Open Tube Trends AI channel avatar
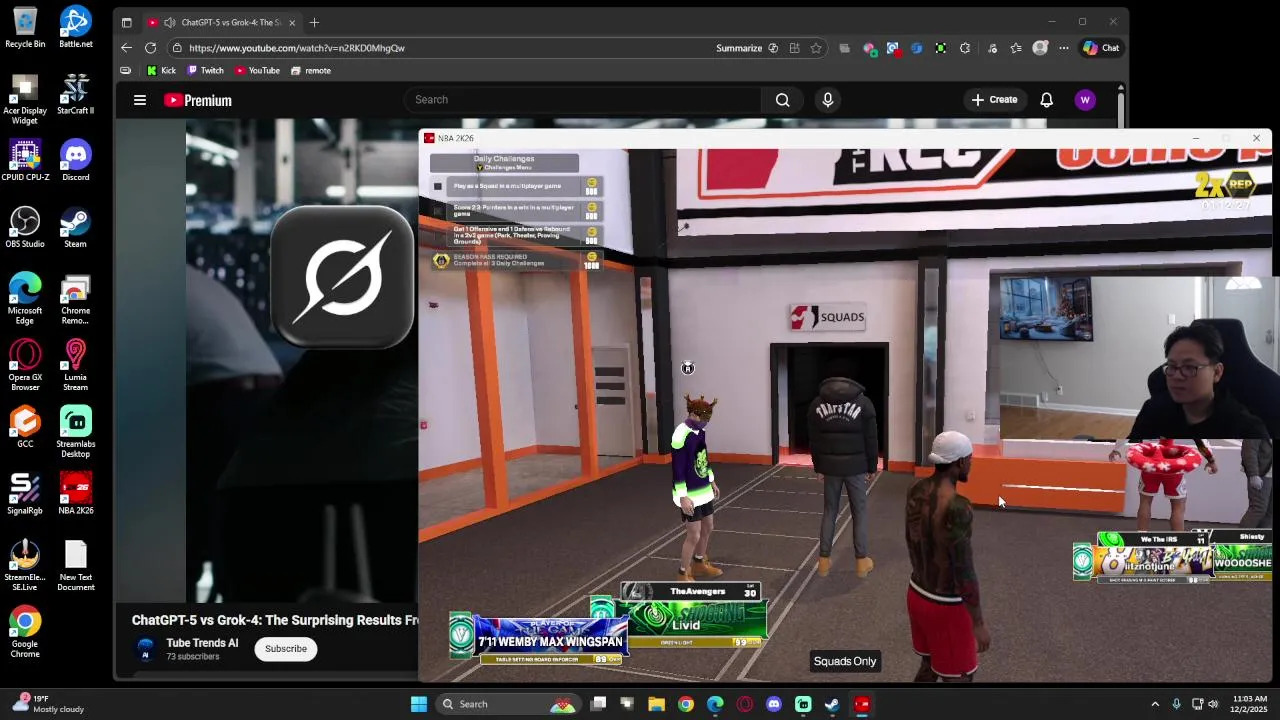The width and height of the screenshot is (1280, 720). pos(146,649)
